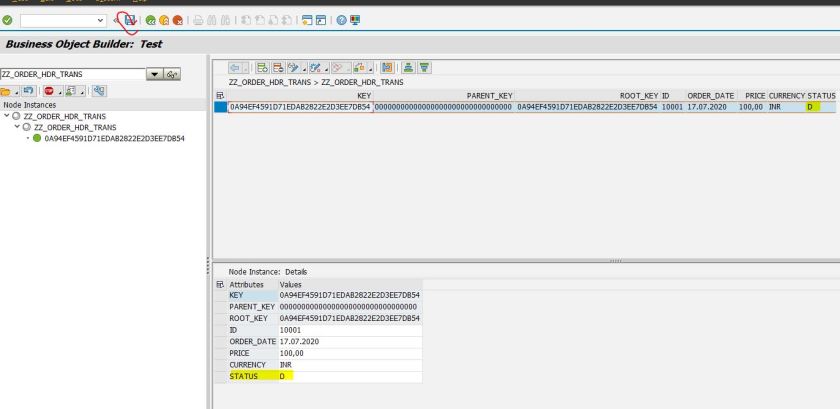Click the red stop icon in left panel toolbar

tap(48, 91)
